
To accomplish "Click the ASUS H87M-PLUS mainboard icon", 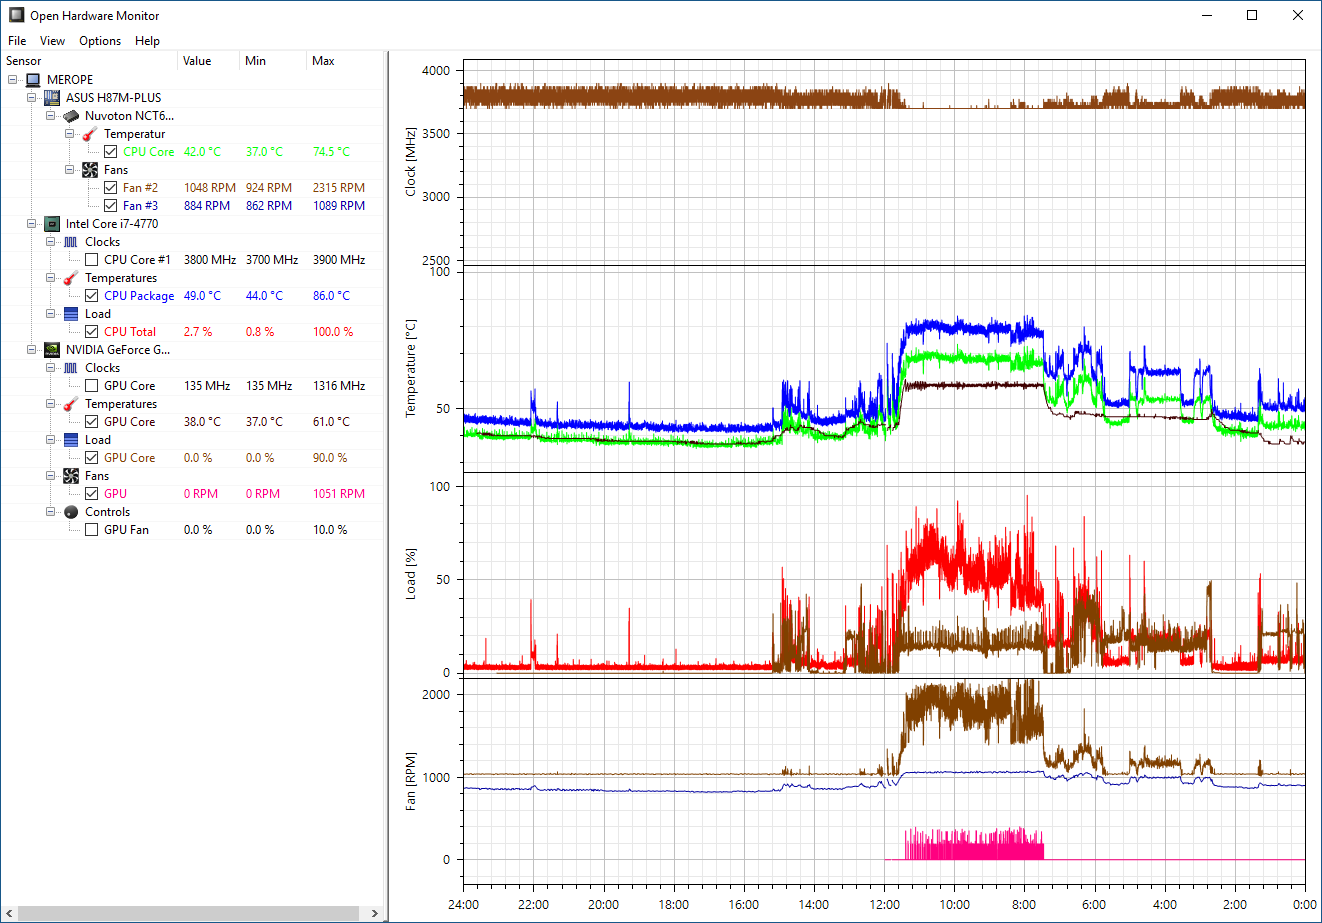I will pos(52,98).
